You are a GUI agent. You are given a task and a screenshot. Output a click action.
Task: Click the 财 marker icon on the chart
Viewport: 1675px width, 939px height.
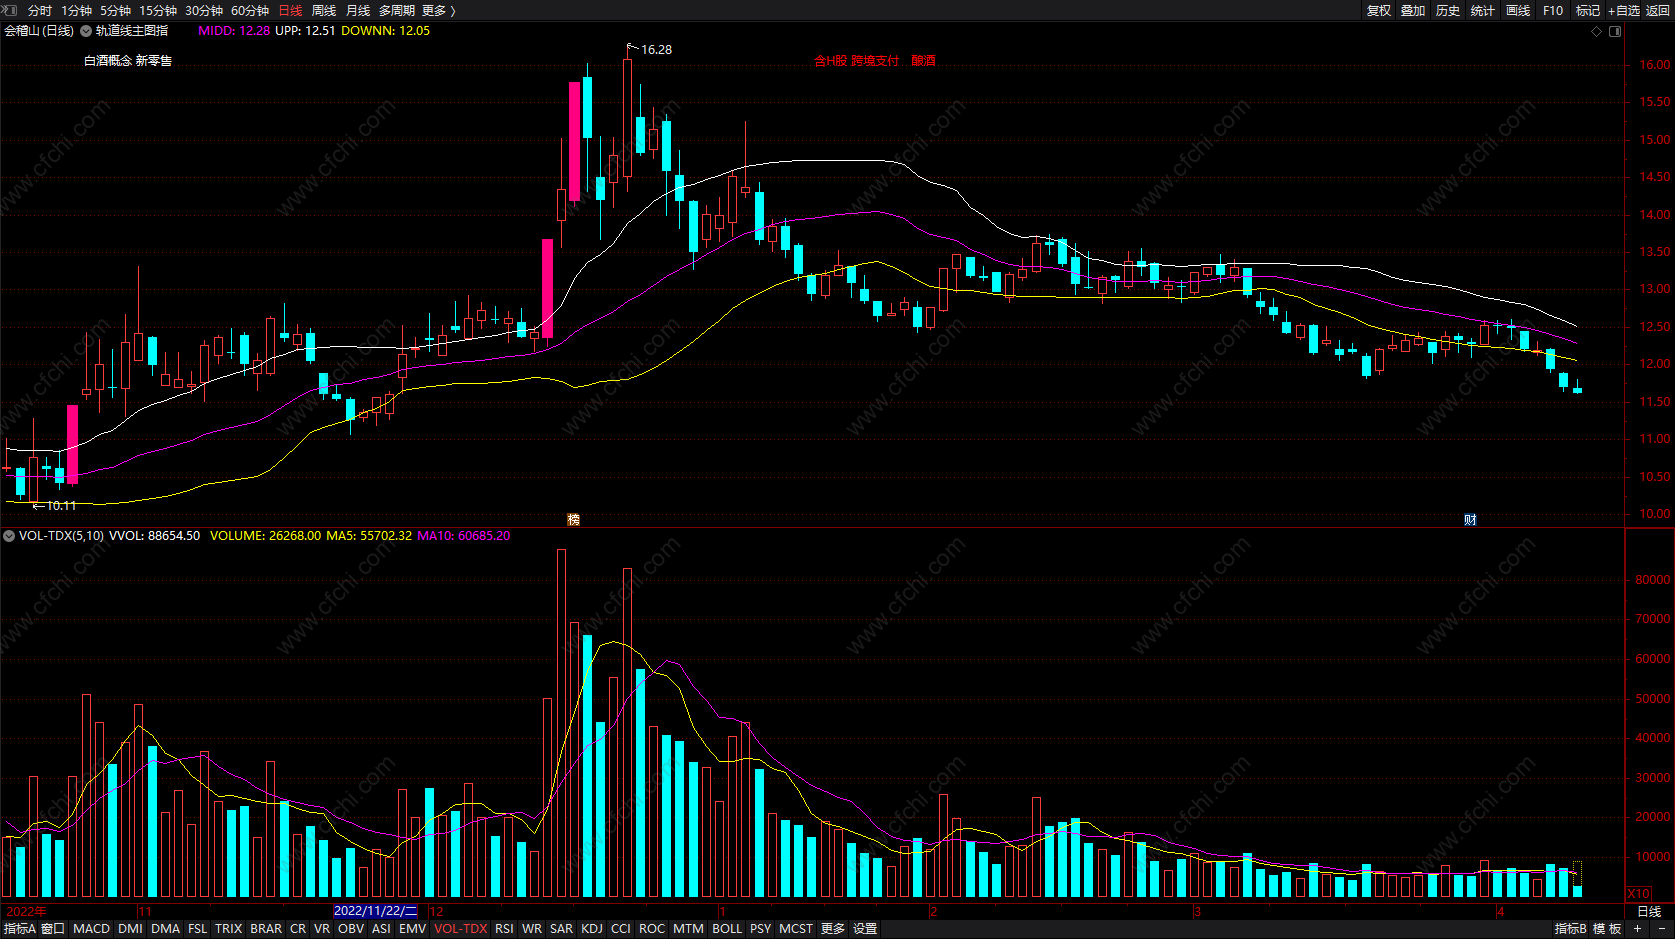click(1470, 519)
